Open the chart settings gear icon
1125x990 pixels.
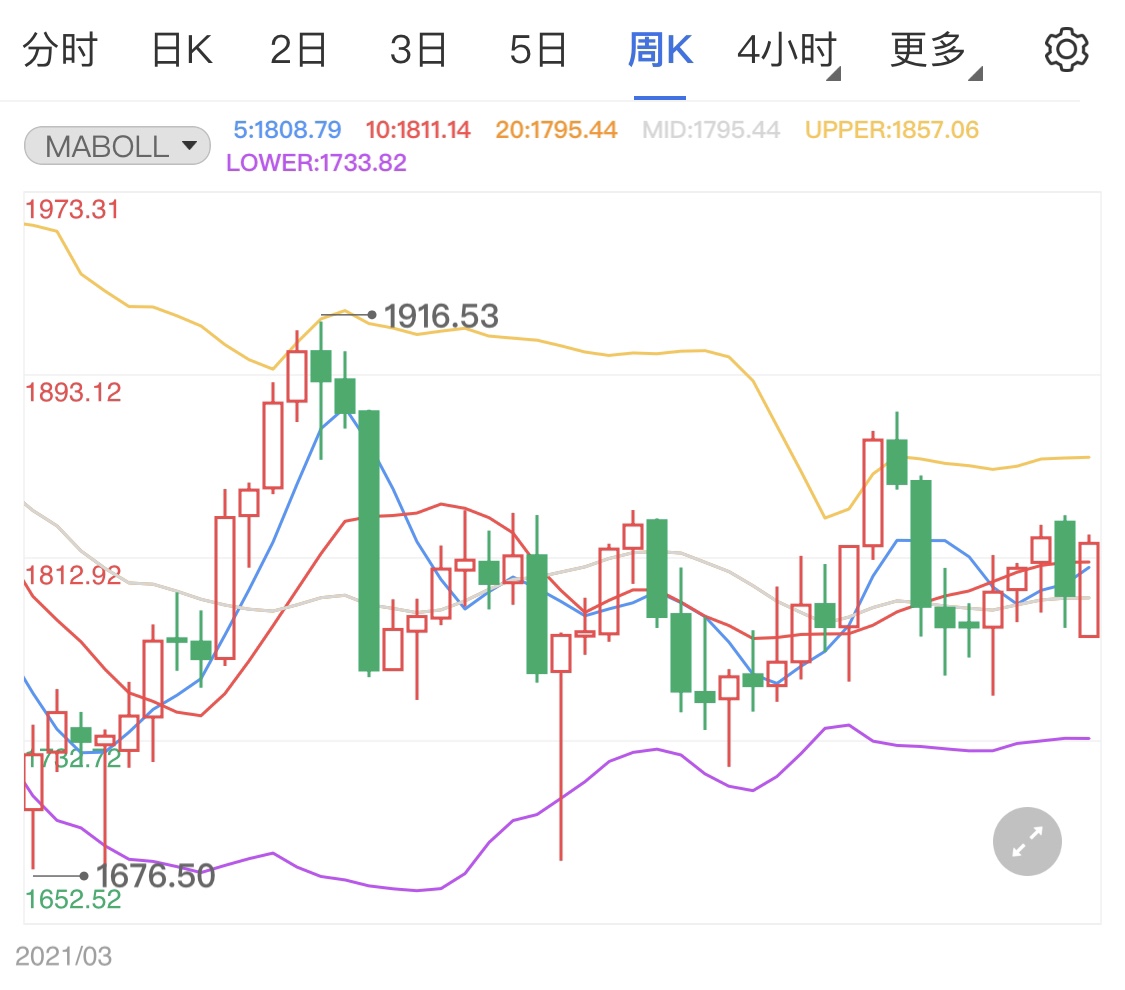(x=1066, y=50)
